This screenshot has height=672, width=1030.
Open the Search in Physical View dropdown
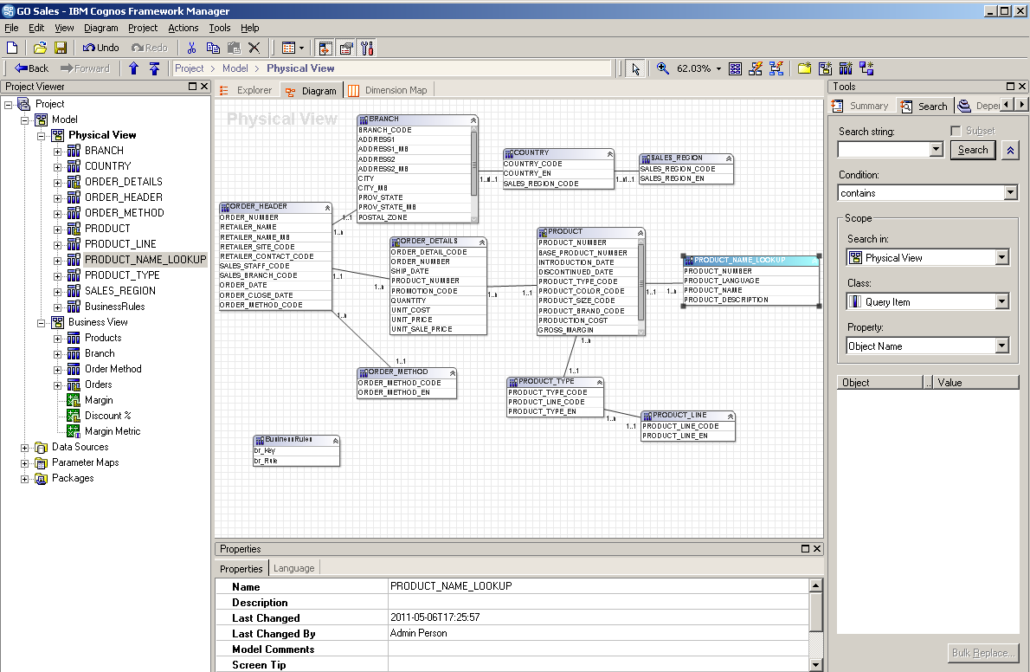click(x=1001, y=258)
